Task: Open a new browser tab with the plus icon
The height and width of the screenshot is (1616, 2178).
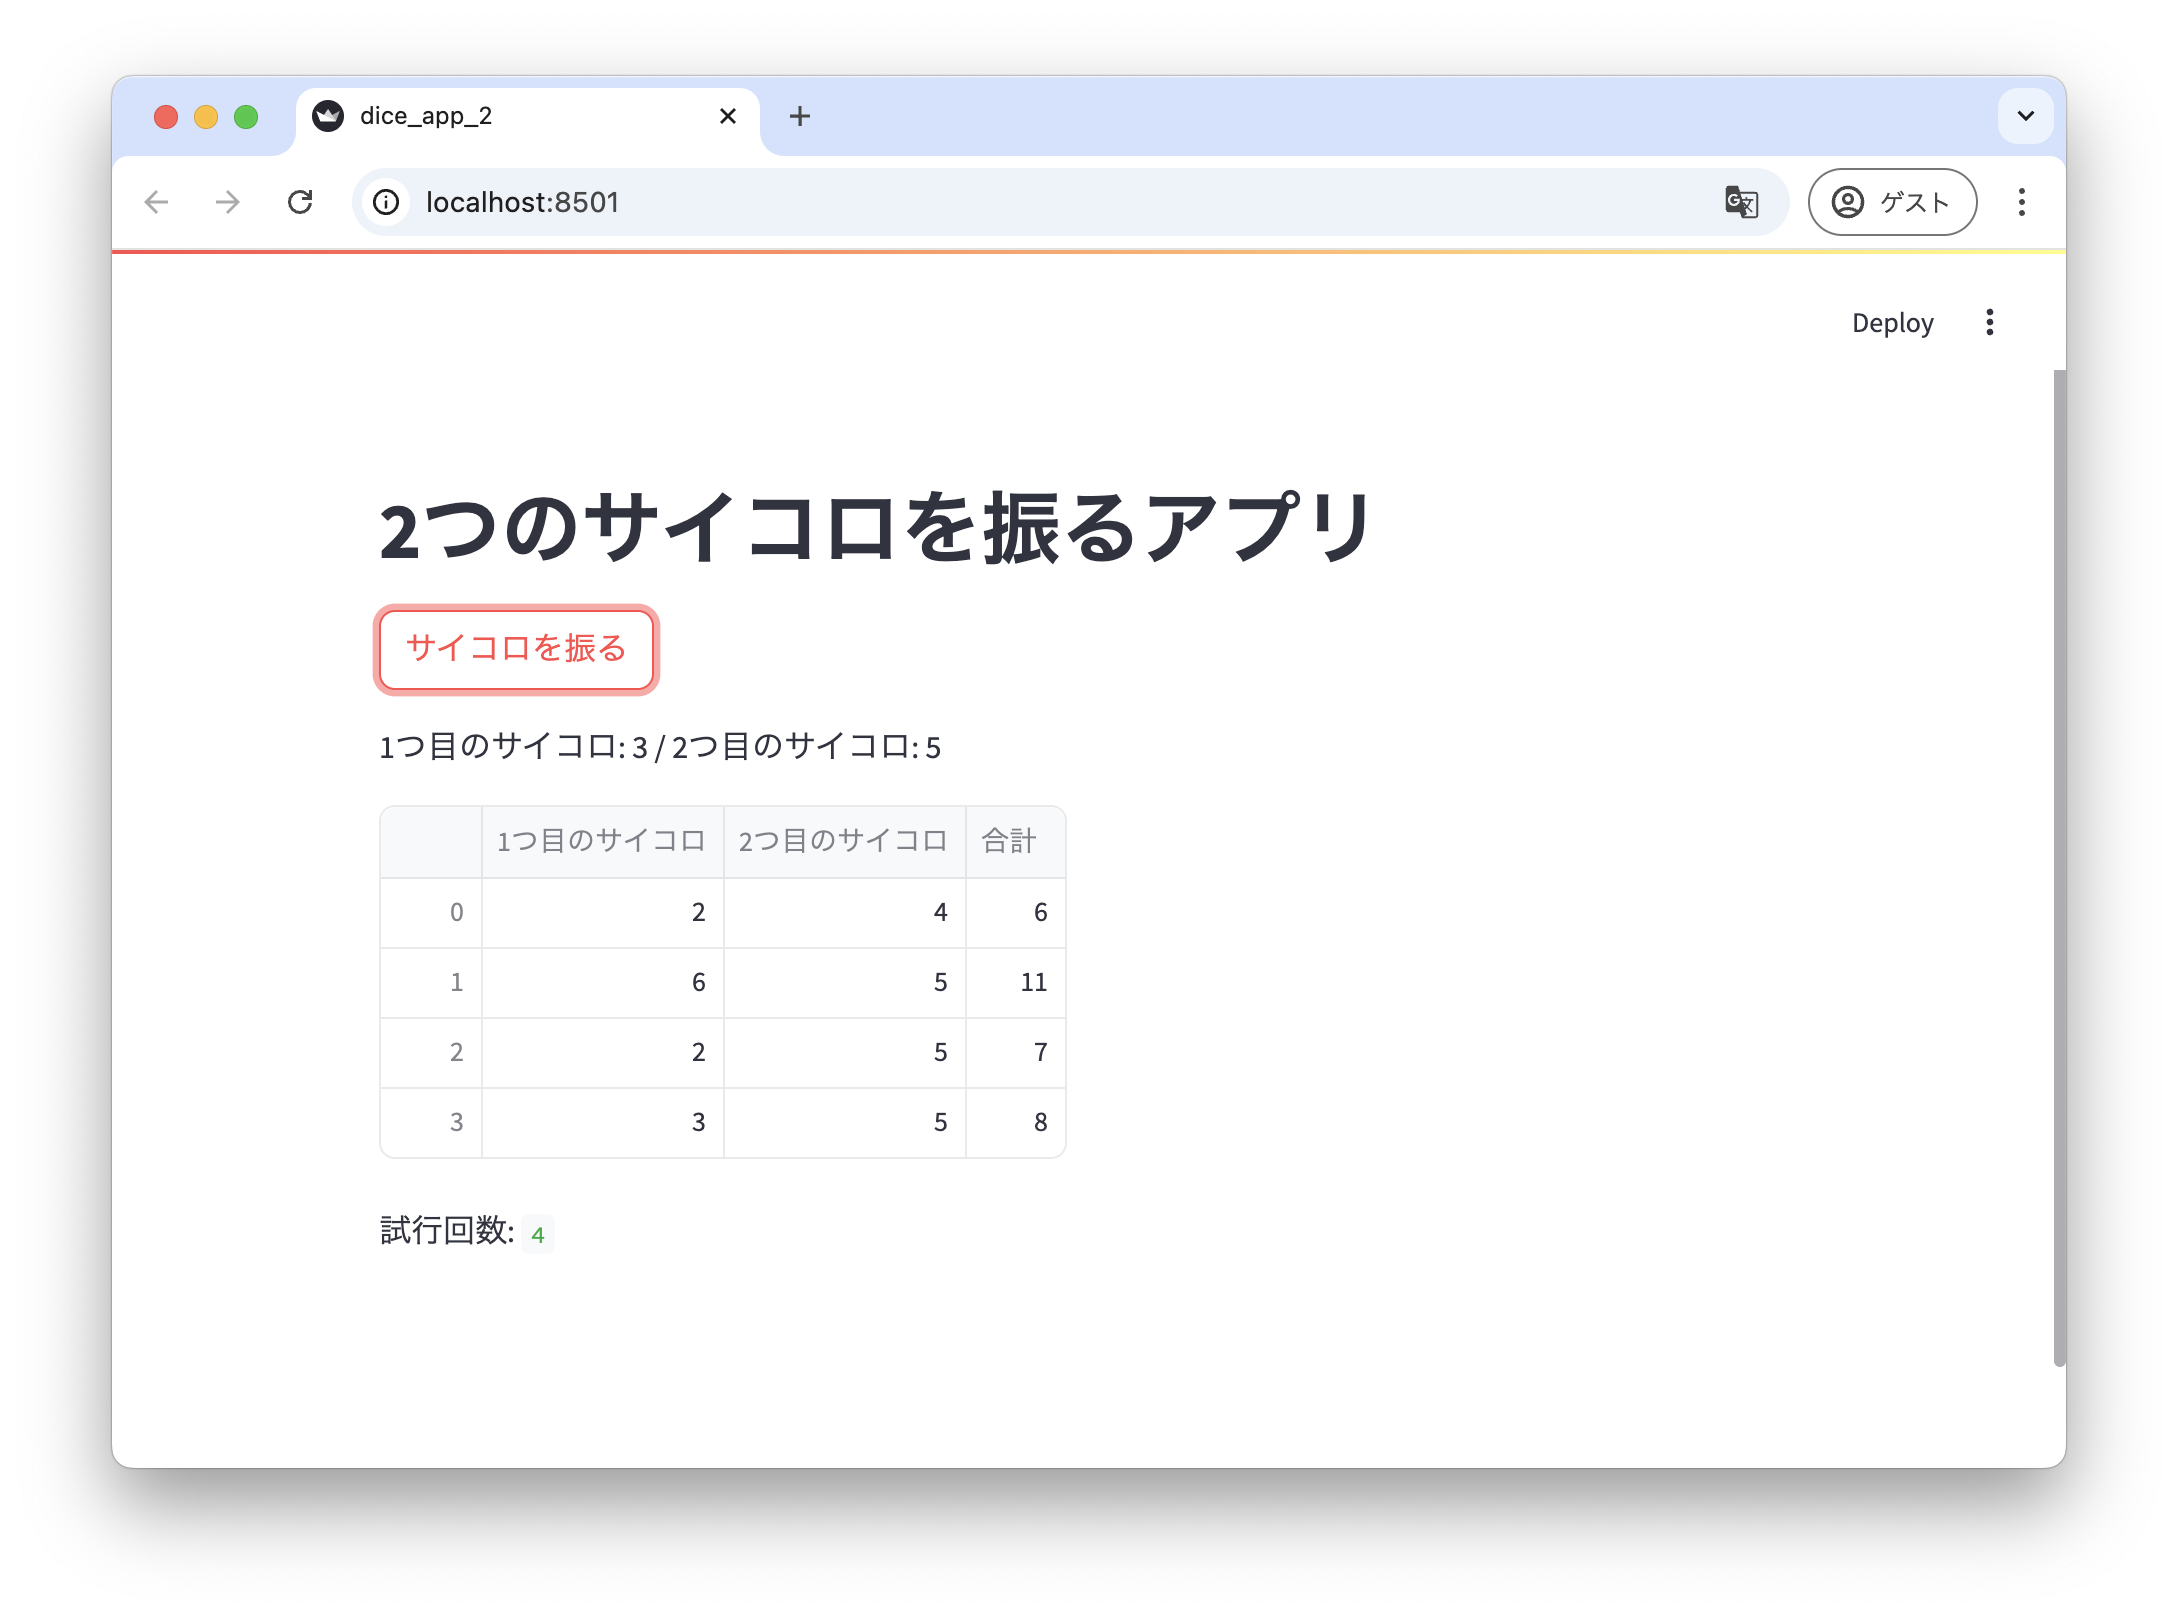Action: coord(799,116)
